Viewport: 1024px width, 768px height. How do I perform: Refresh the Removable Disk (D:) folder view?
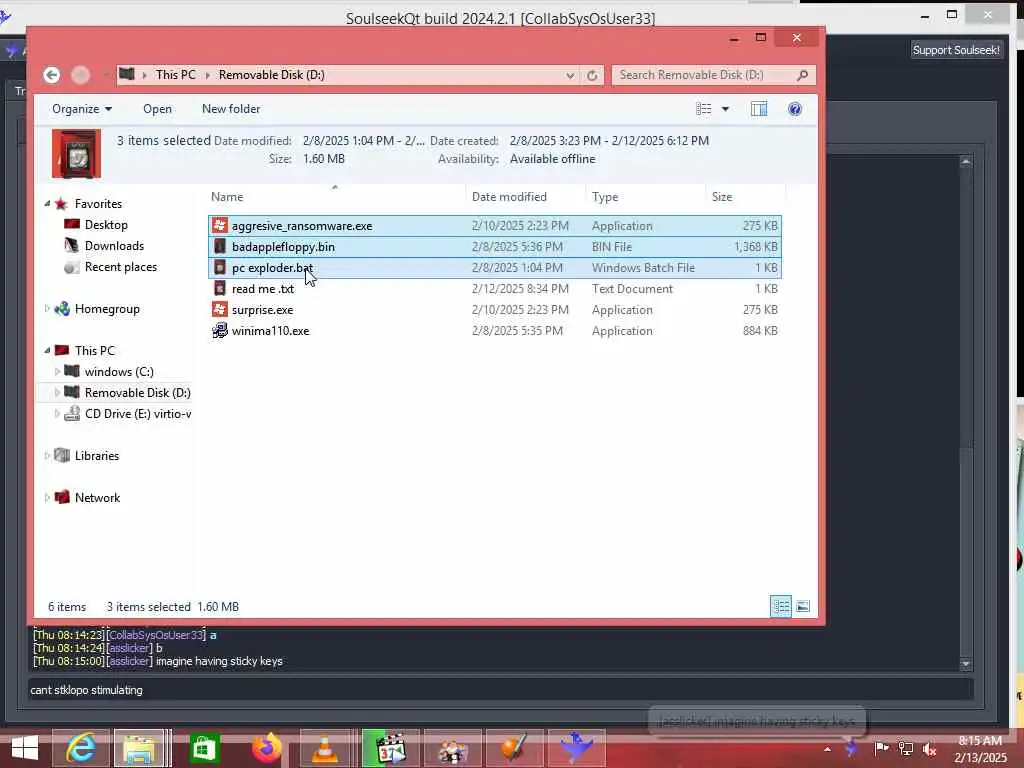click(592, 75)
